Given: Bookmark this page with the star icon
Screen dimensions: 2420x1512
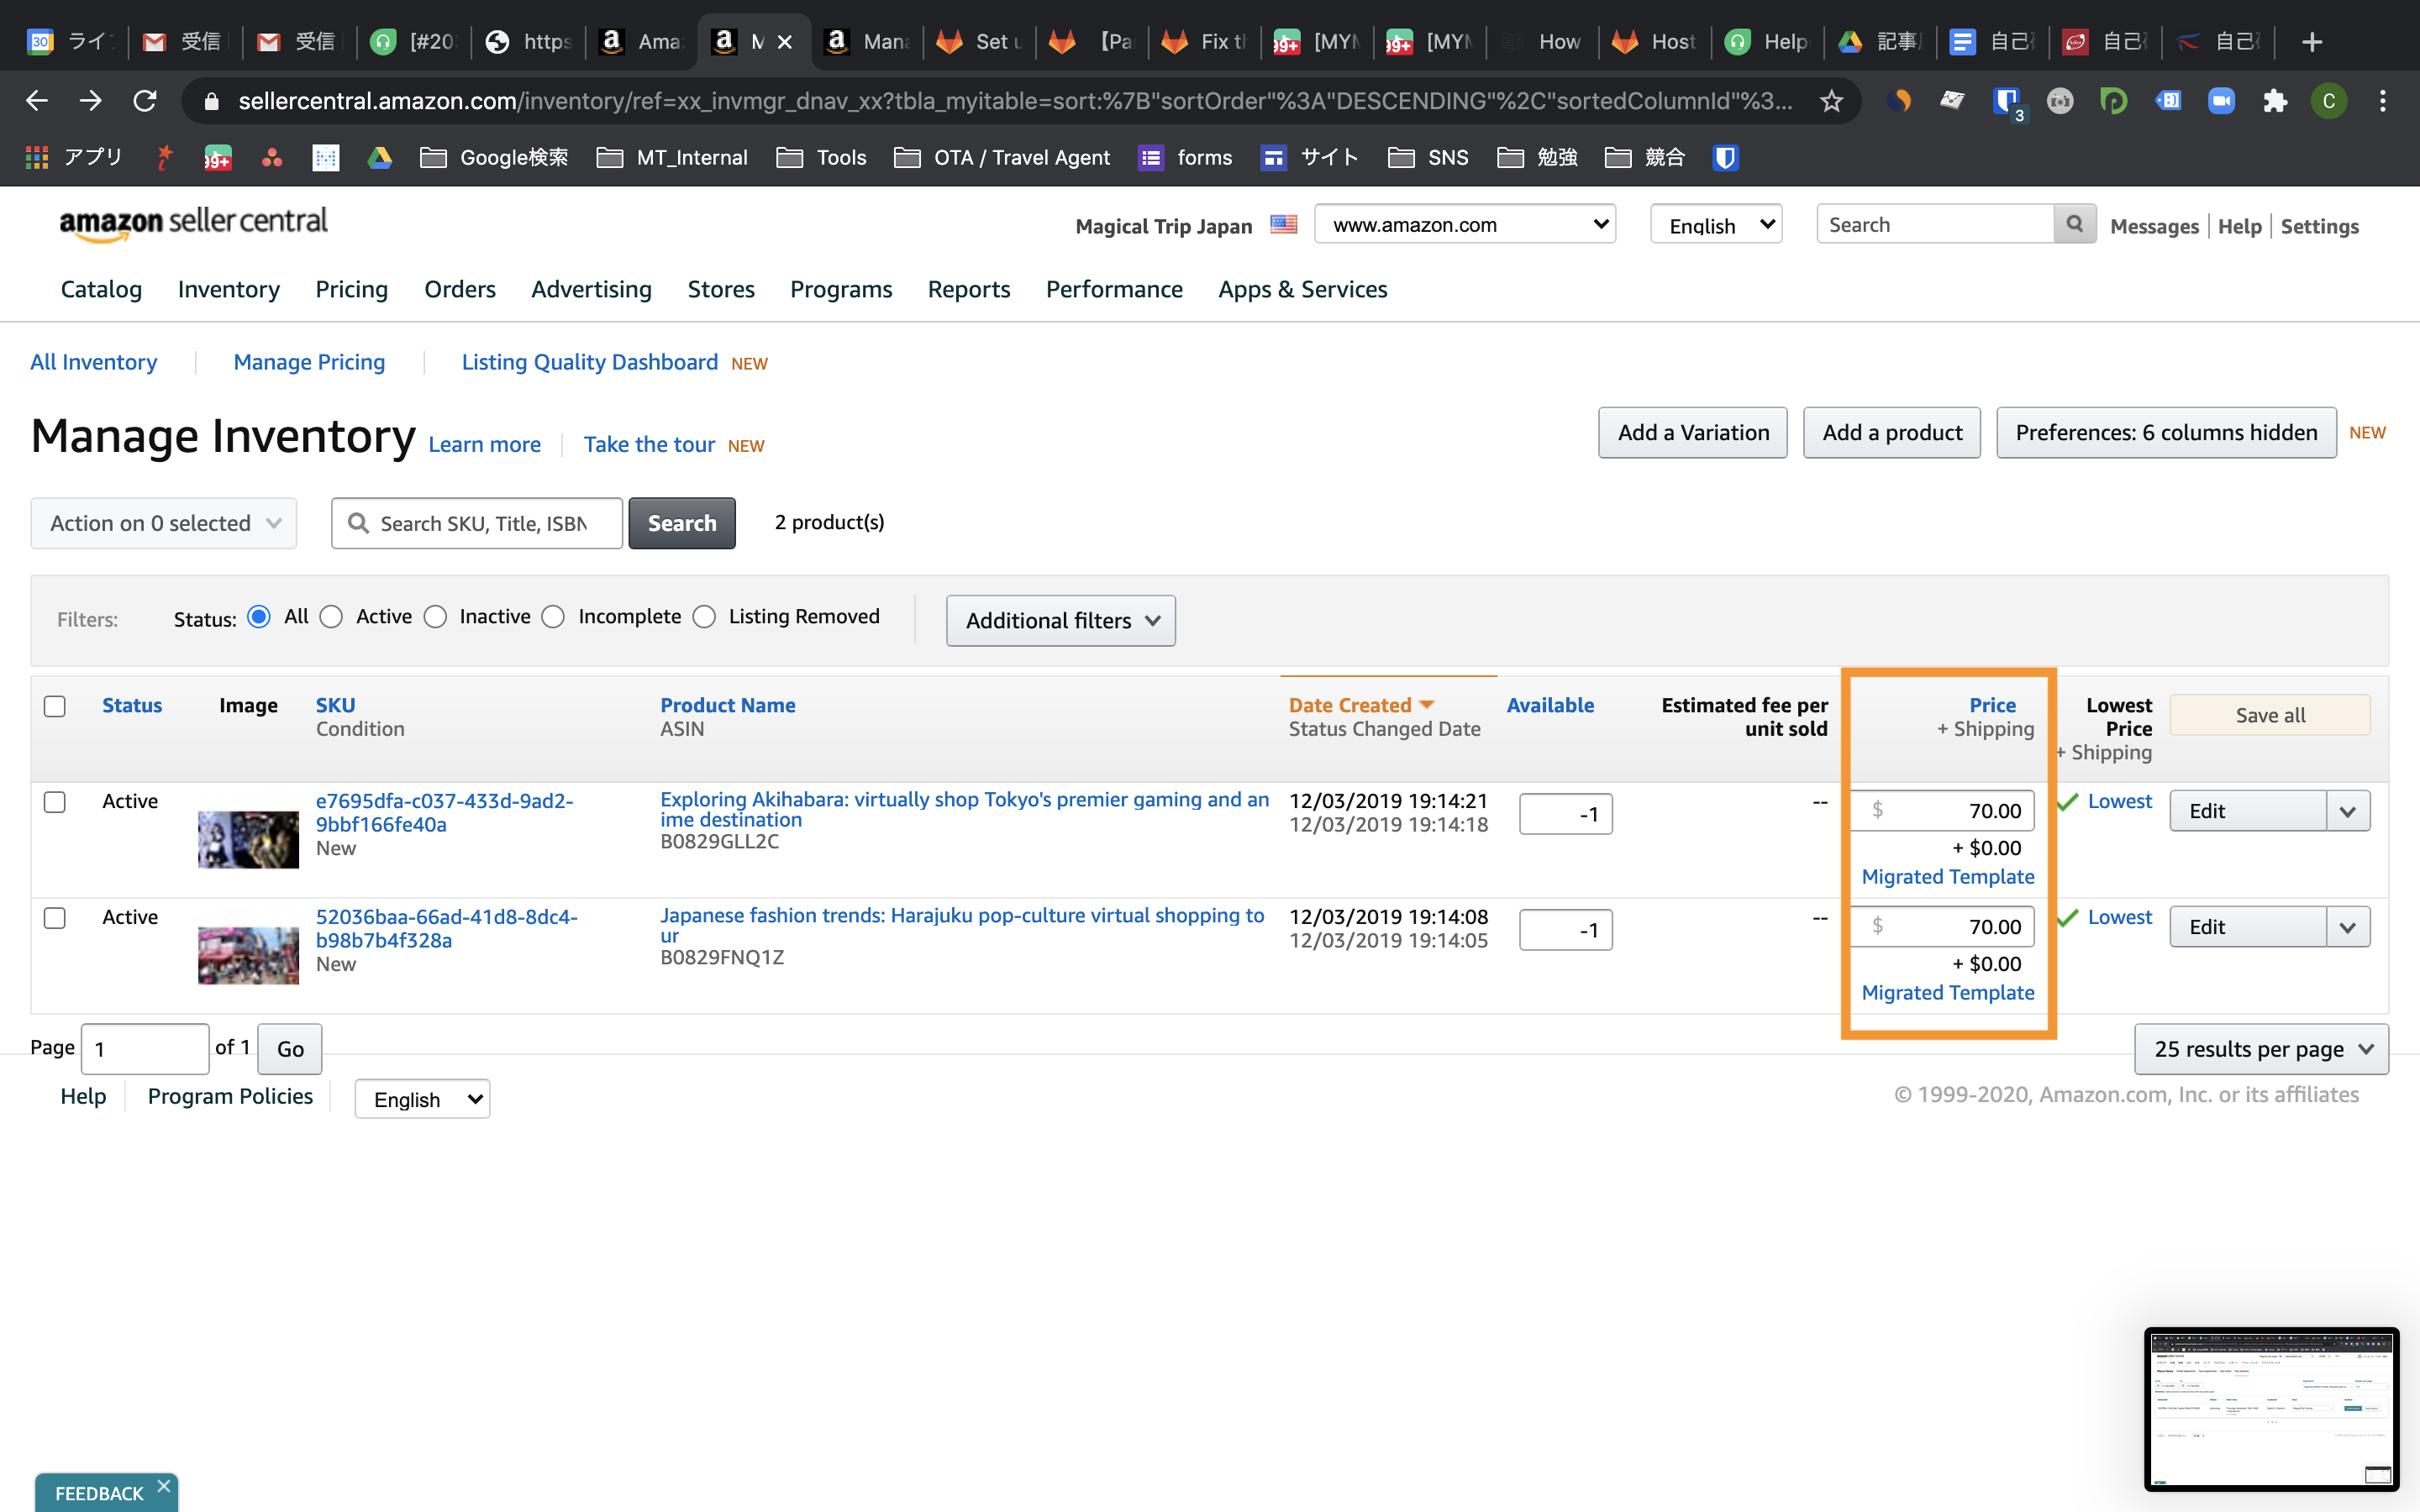Looking at the screenshot, I should coord(1831,101).
